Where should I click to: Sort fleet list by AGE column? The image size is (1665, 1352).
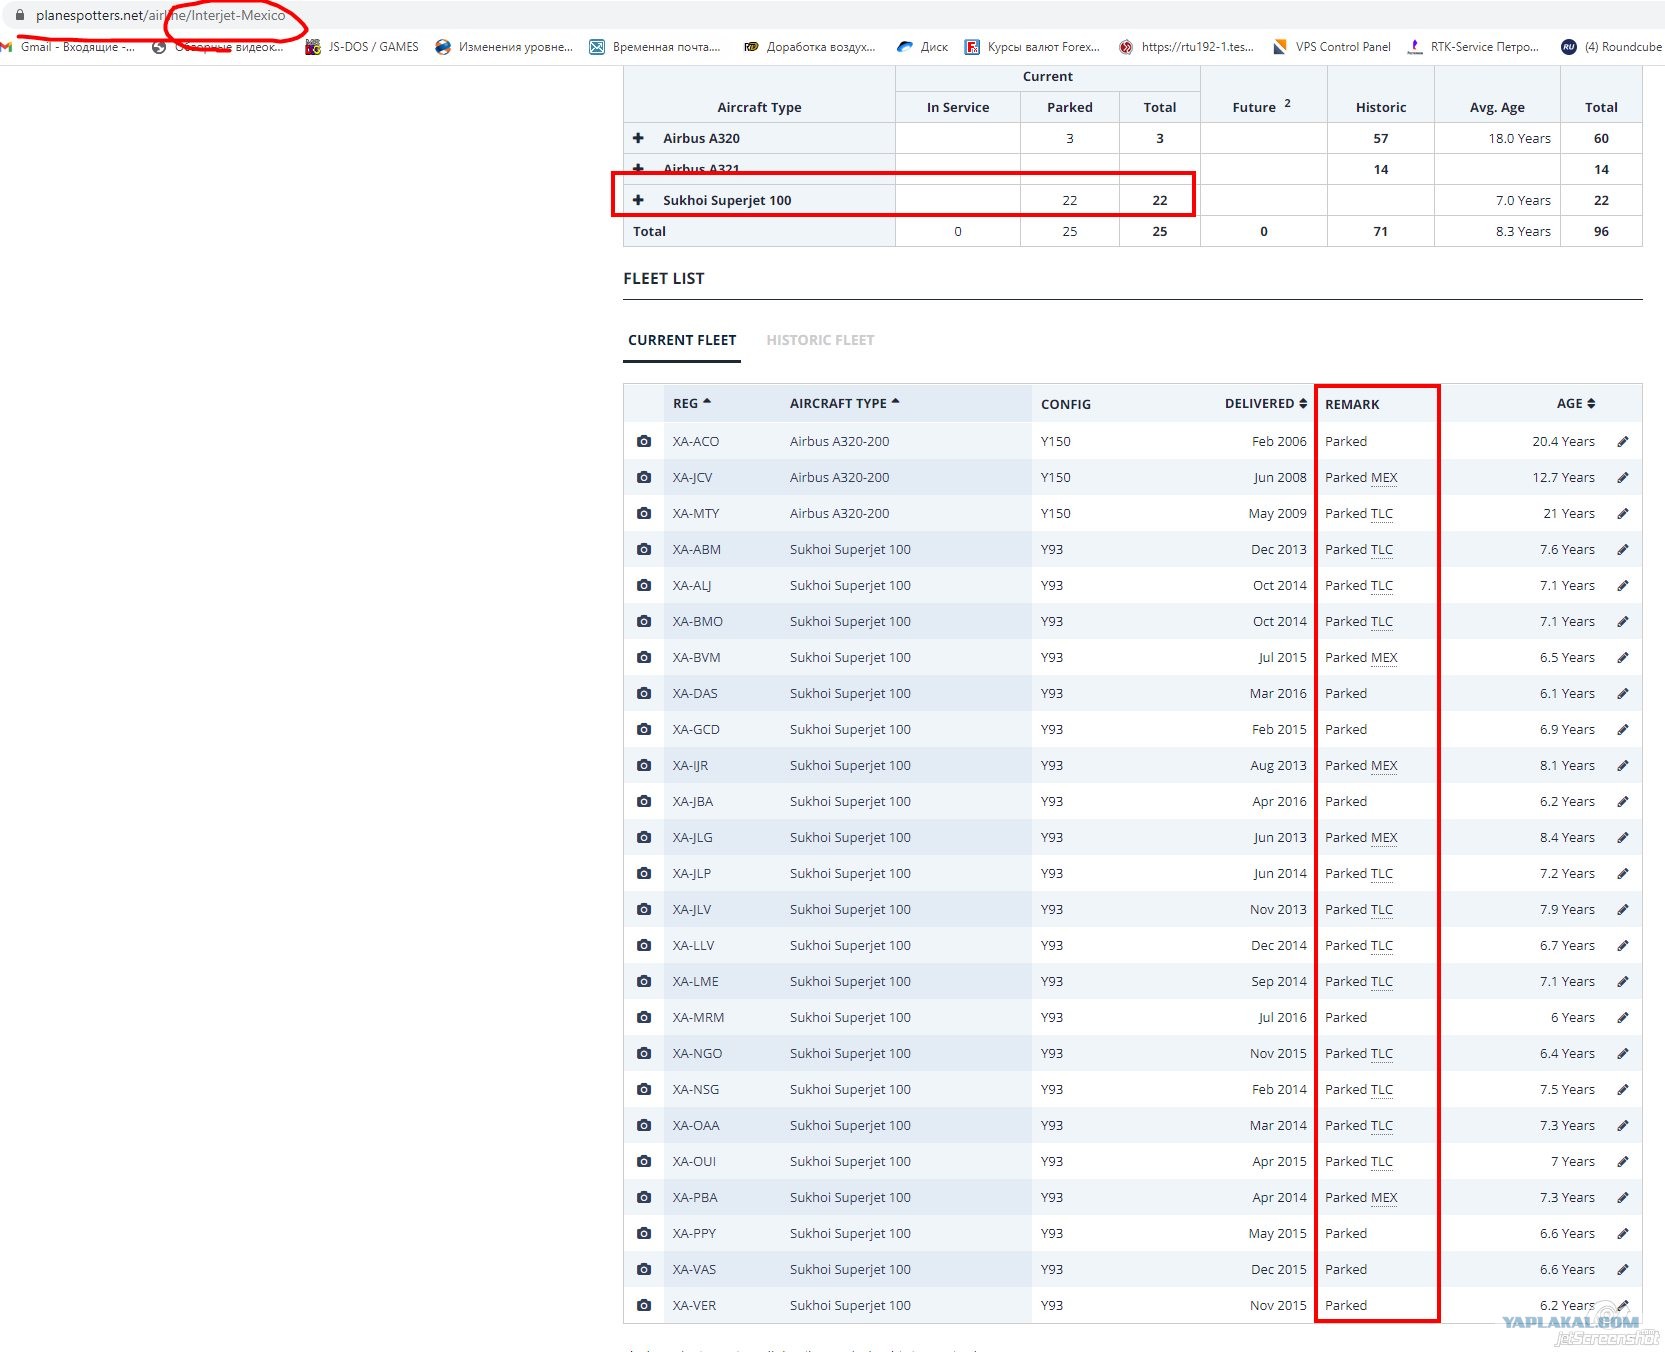(1576, 403)
